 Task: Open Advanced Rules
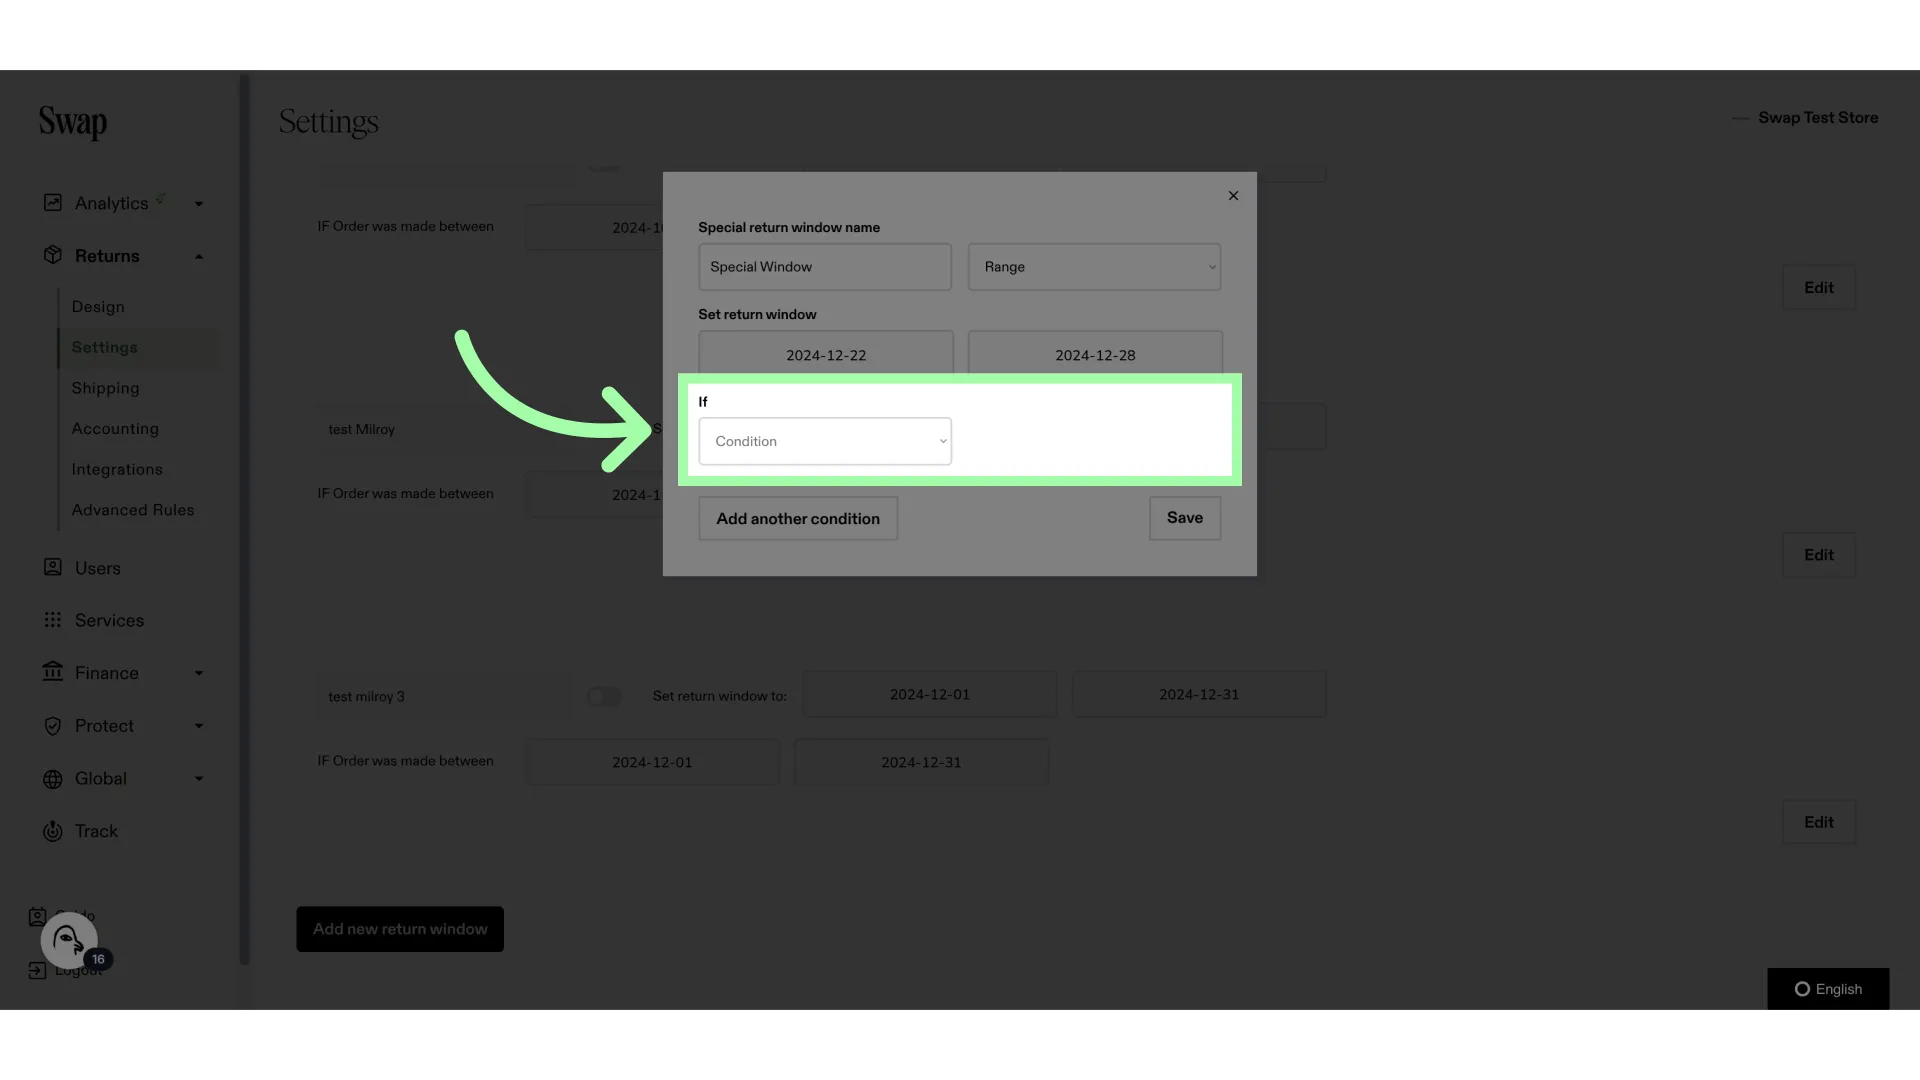point(133,510)
